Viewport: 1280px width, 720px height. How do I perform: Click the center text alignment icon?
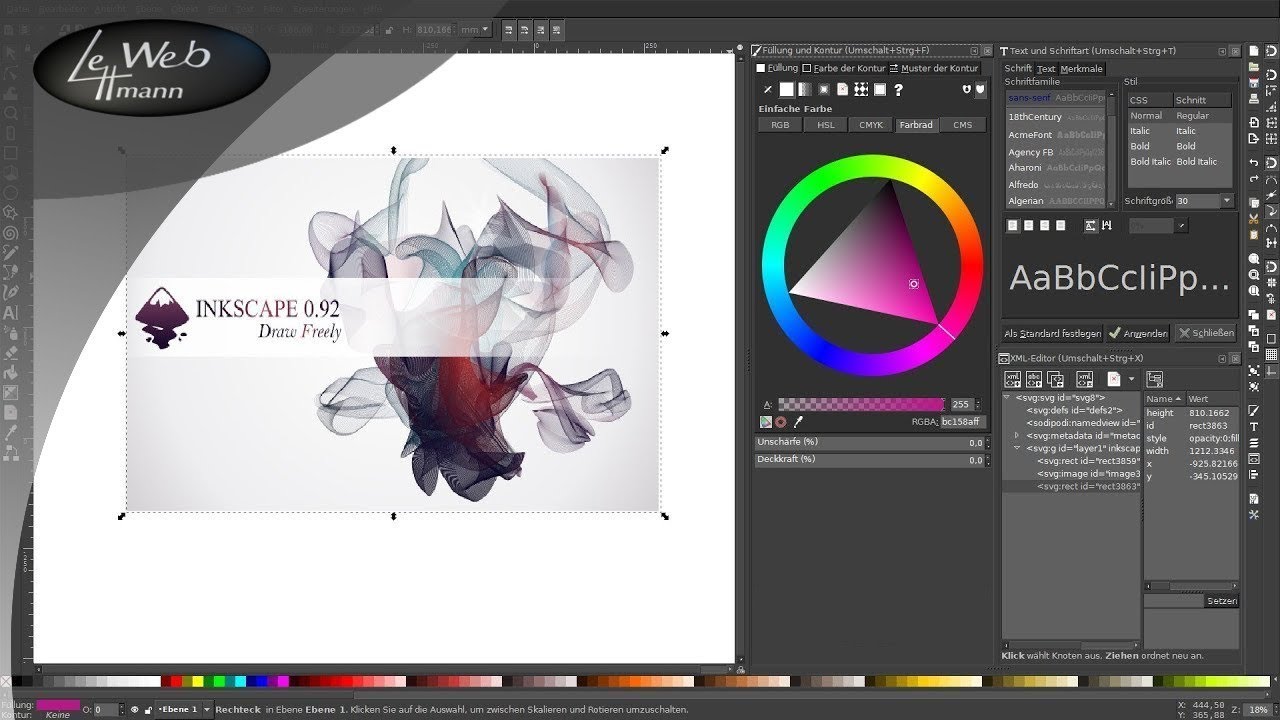click(x=1028, y=225)
